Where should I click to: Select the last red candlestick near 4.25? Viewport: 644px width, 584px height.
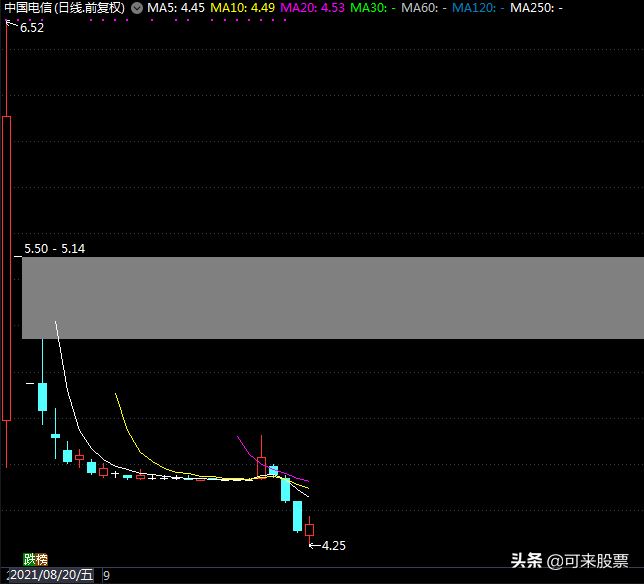pos(309,530)
